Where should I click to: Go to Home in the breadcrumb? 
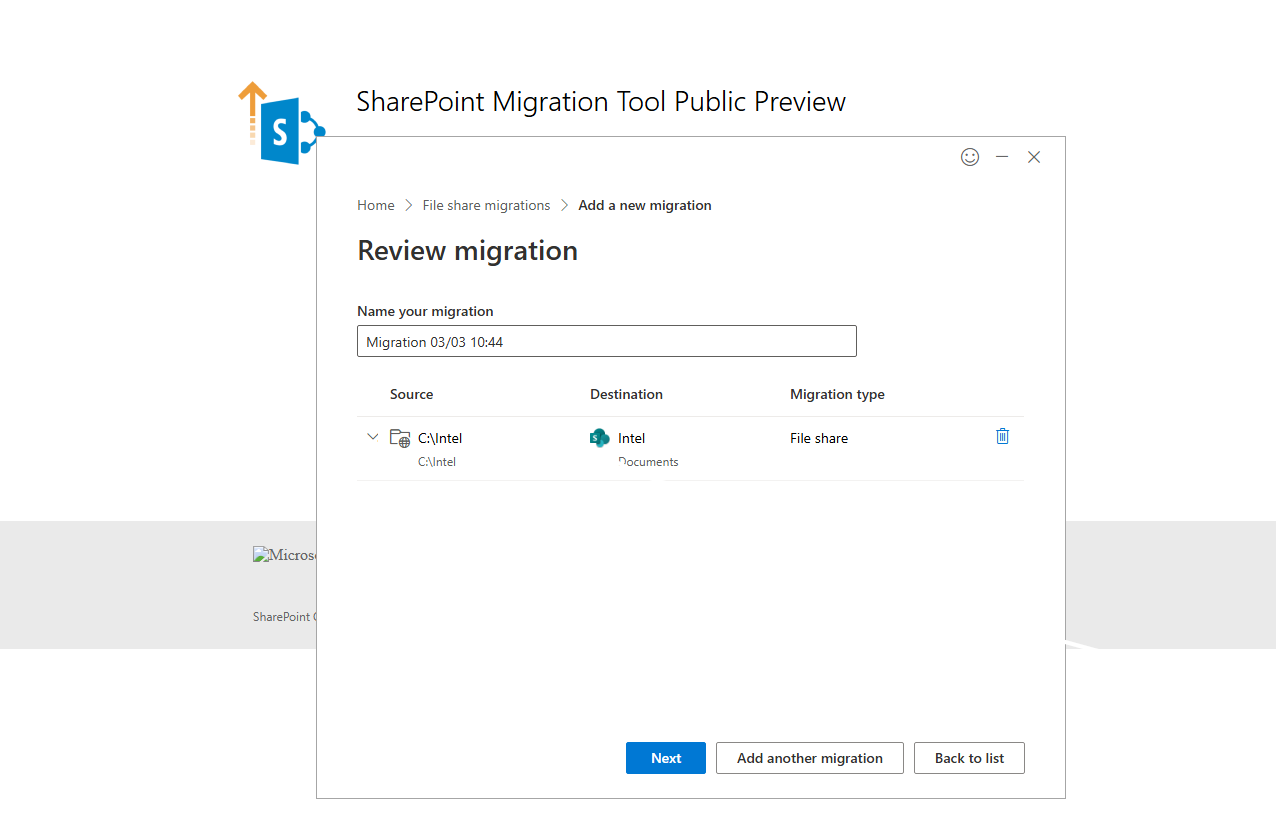click(376, 205)
